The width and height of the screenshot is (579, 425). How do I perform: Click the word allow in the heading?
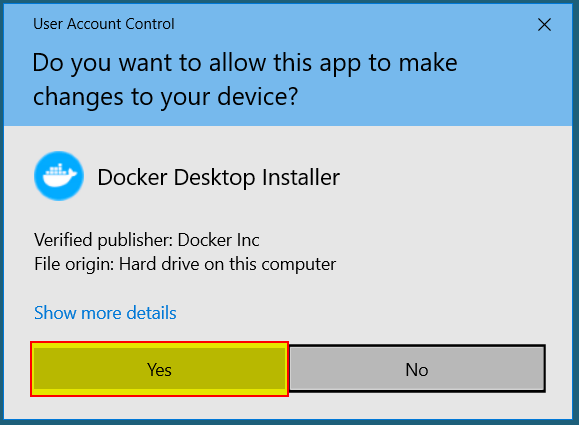(x=237, y=62)
